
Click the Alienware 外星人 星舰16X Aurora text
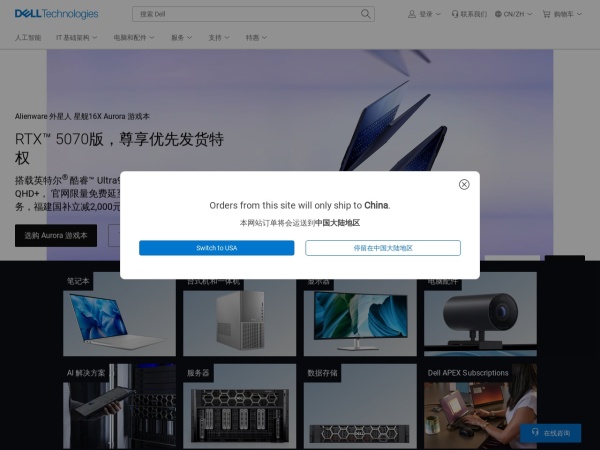pos(82,116)
